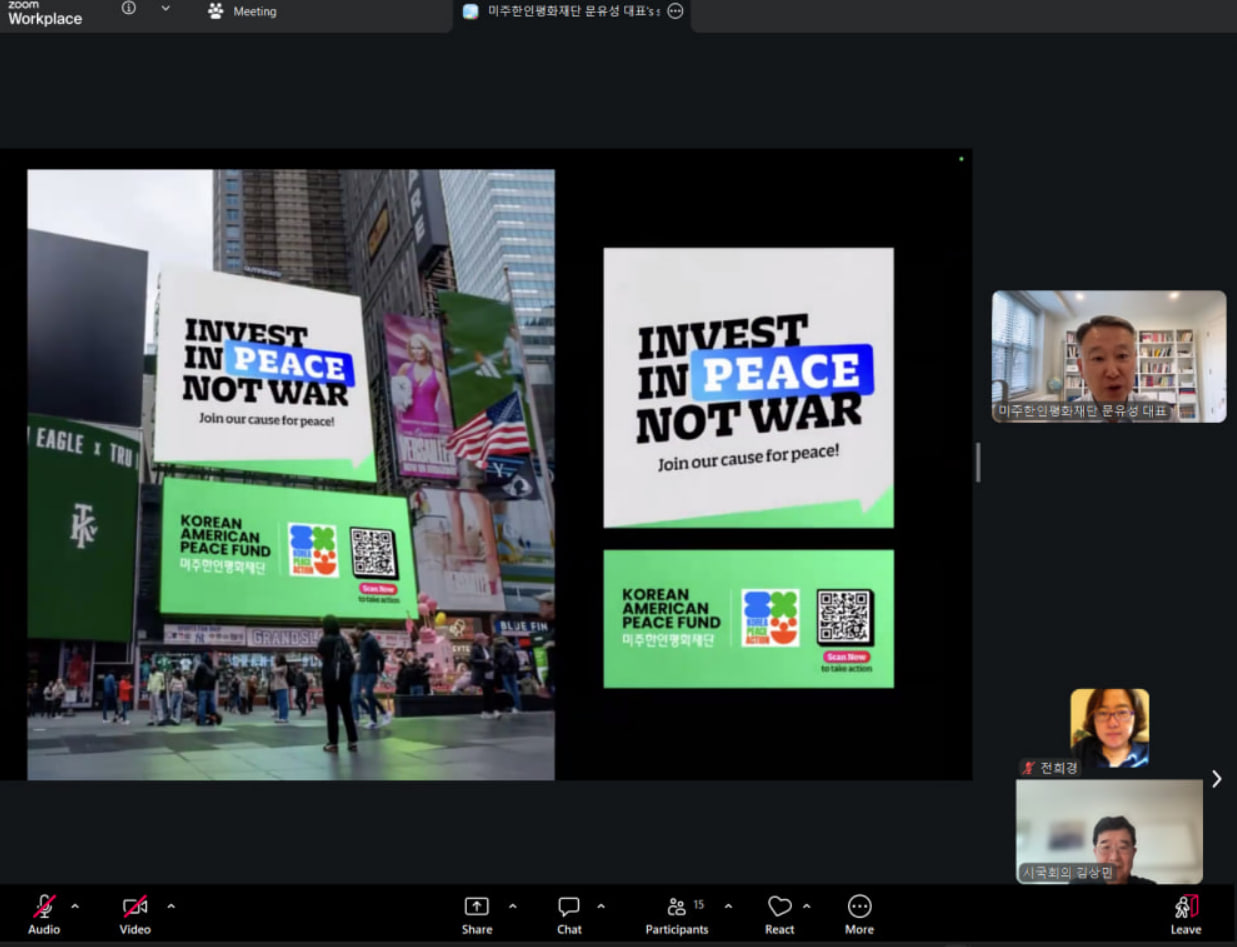Click 'Join our cause for peace!' on right slide
This screenshot has height=947, width=1237.
point(749,457)
